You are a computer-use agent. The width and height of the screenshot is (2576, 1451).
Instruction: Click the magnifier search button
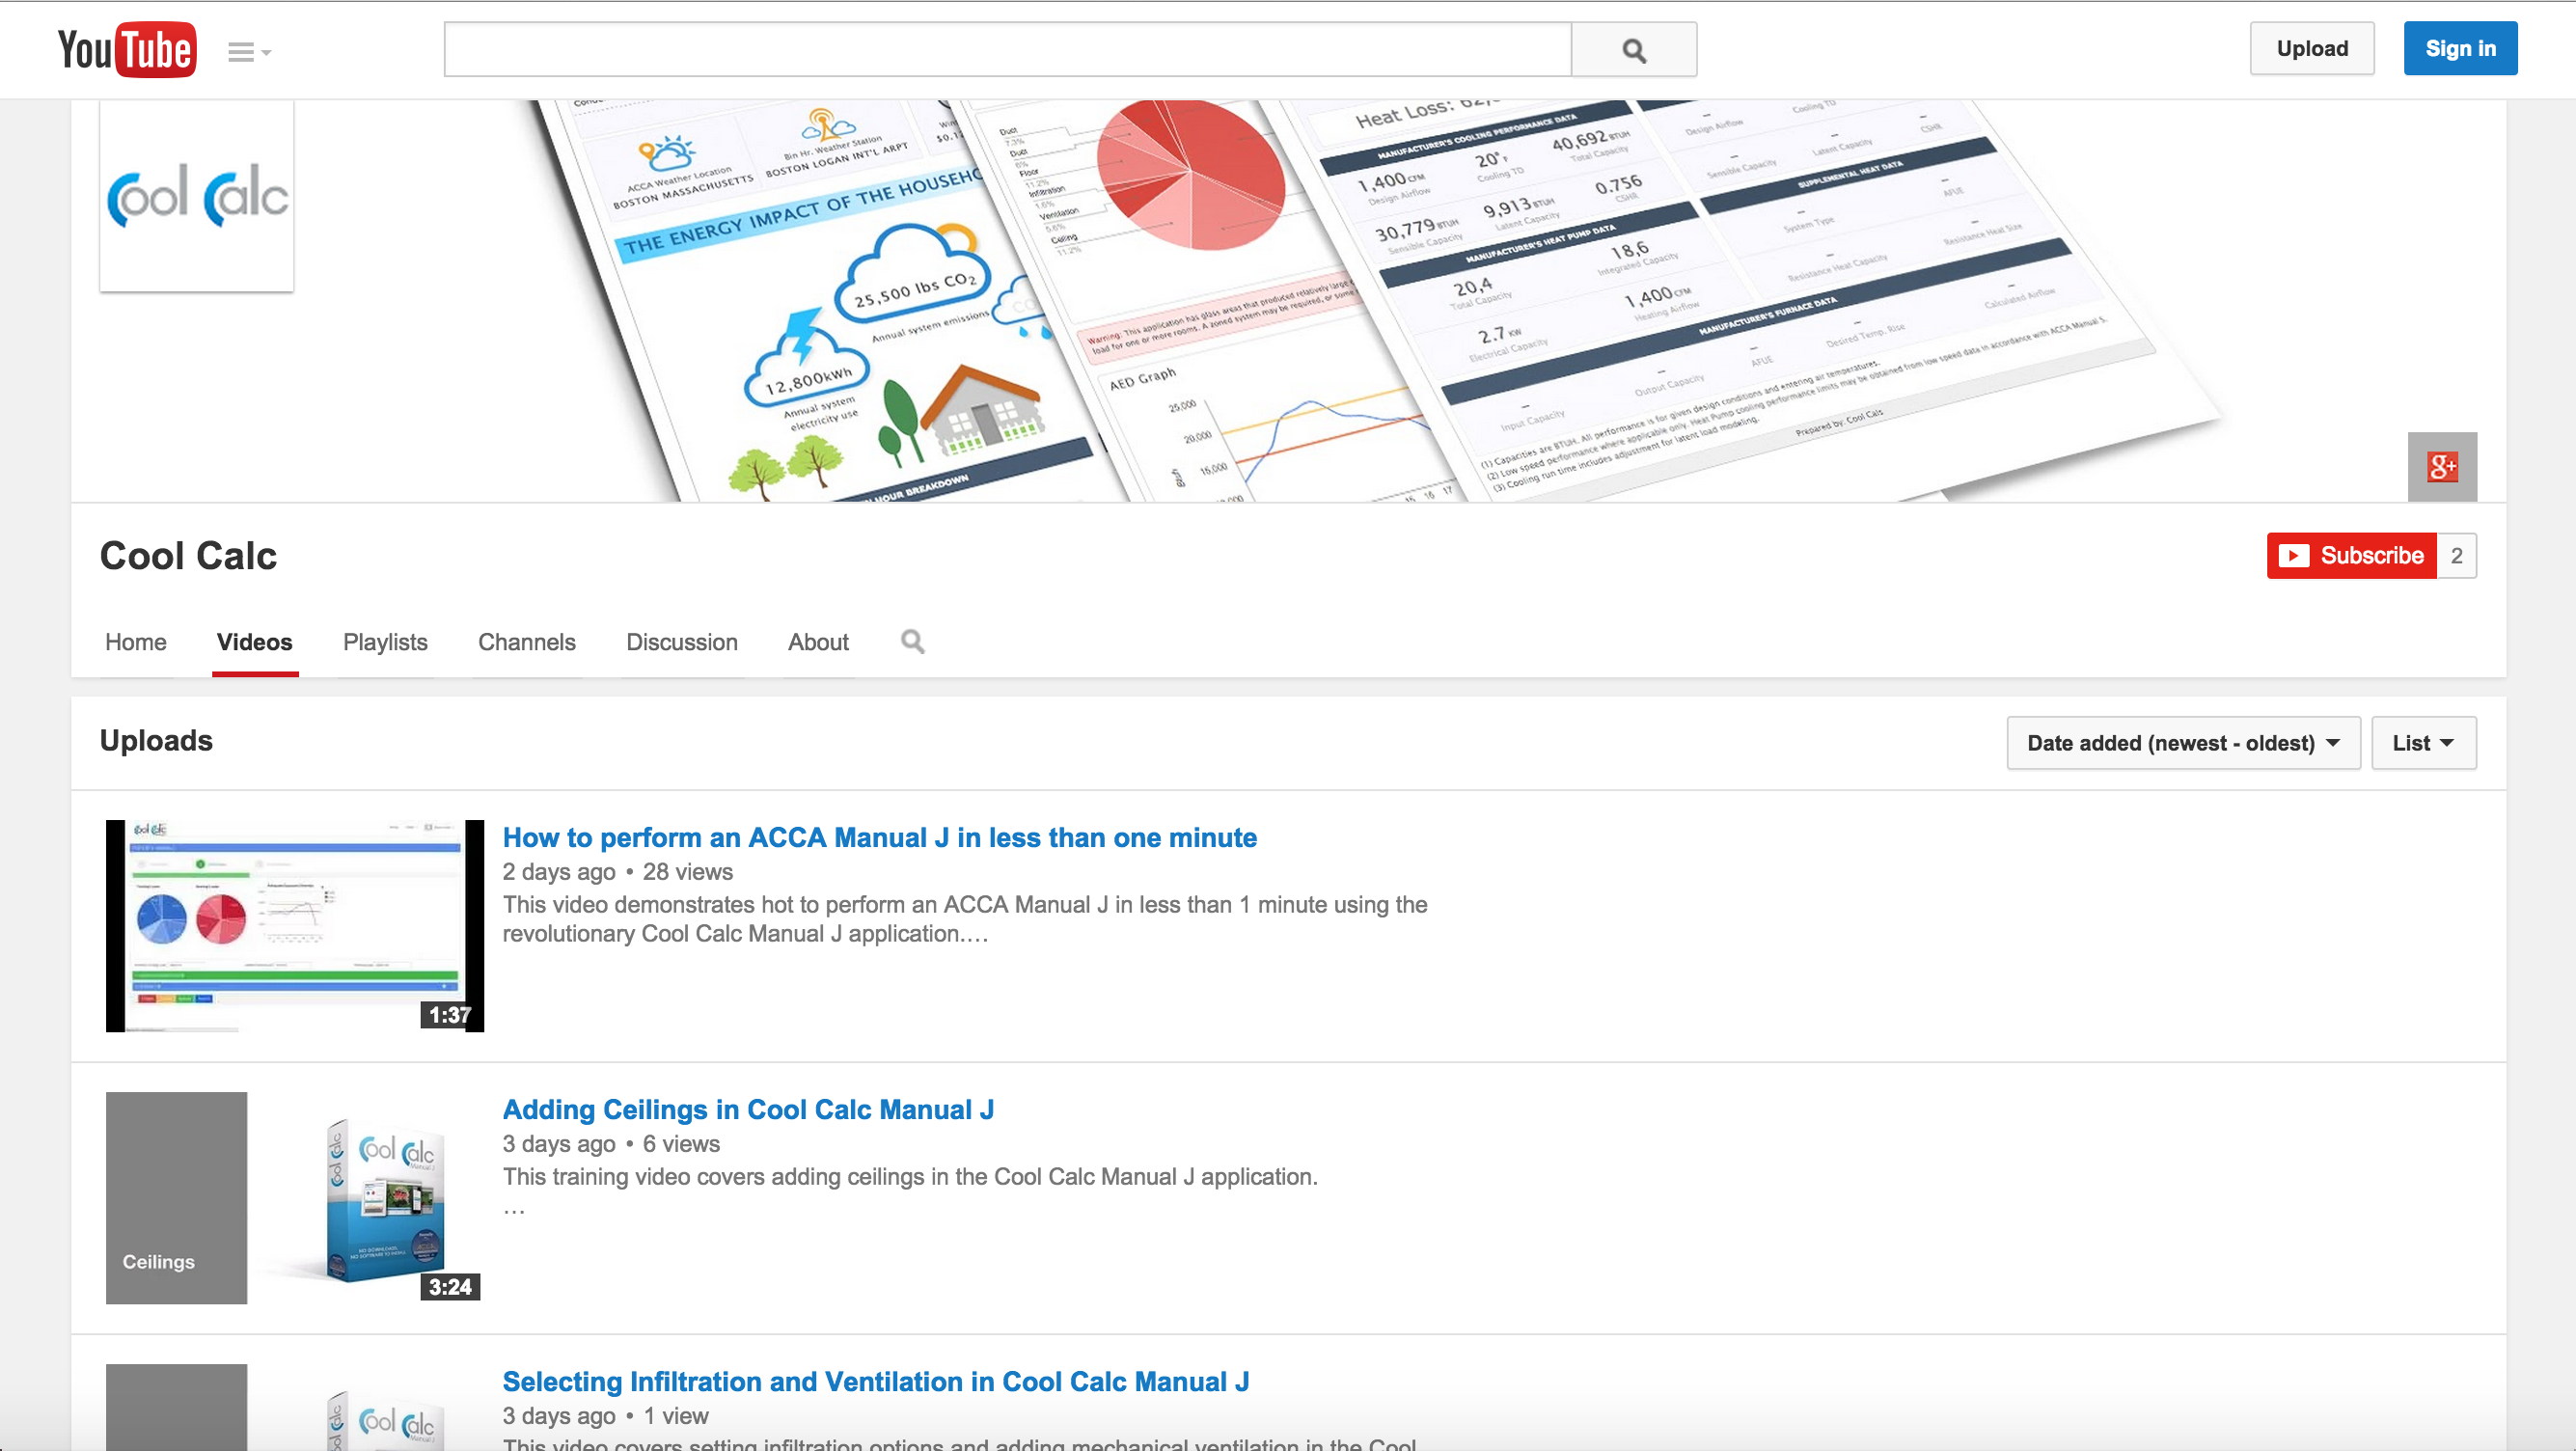pos(1634,49)
